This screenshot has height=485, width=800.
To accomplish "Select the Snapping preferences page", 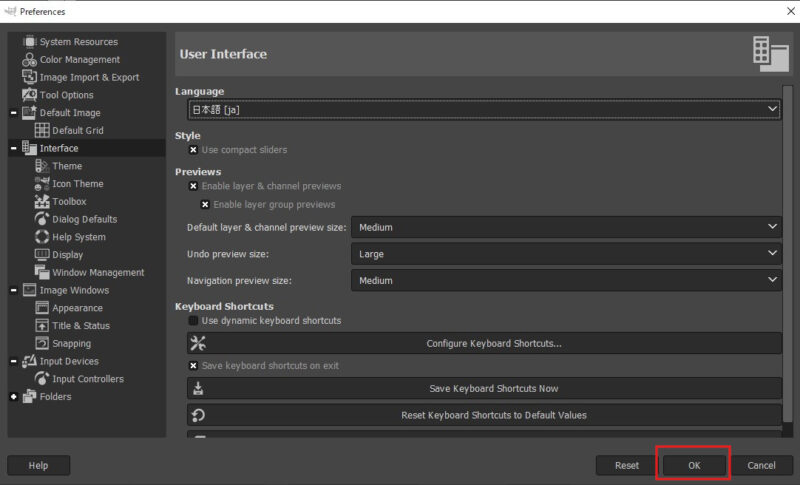I will [71, 343].
